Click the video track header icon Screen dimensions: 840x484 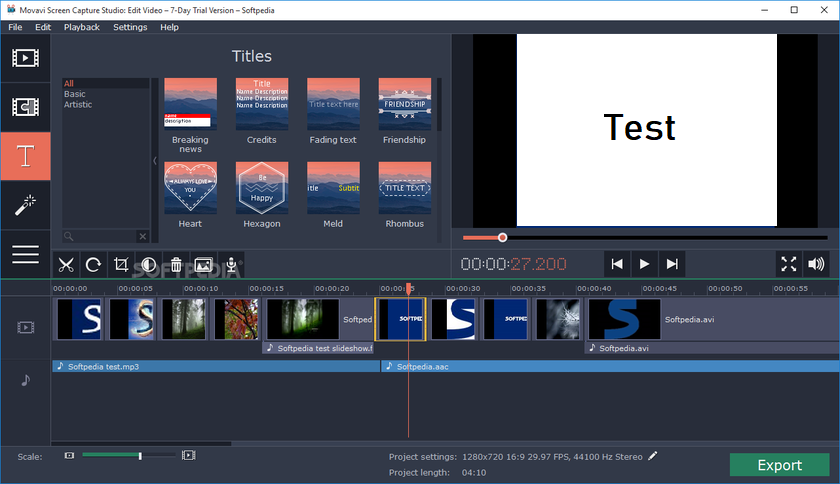point(25,327)
